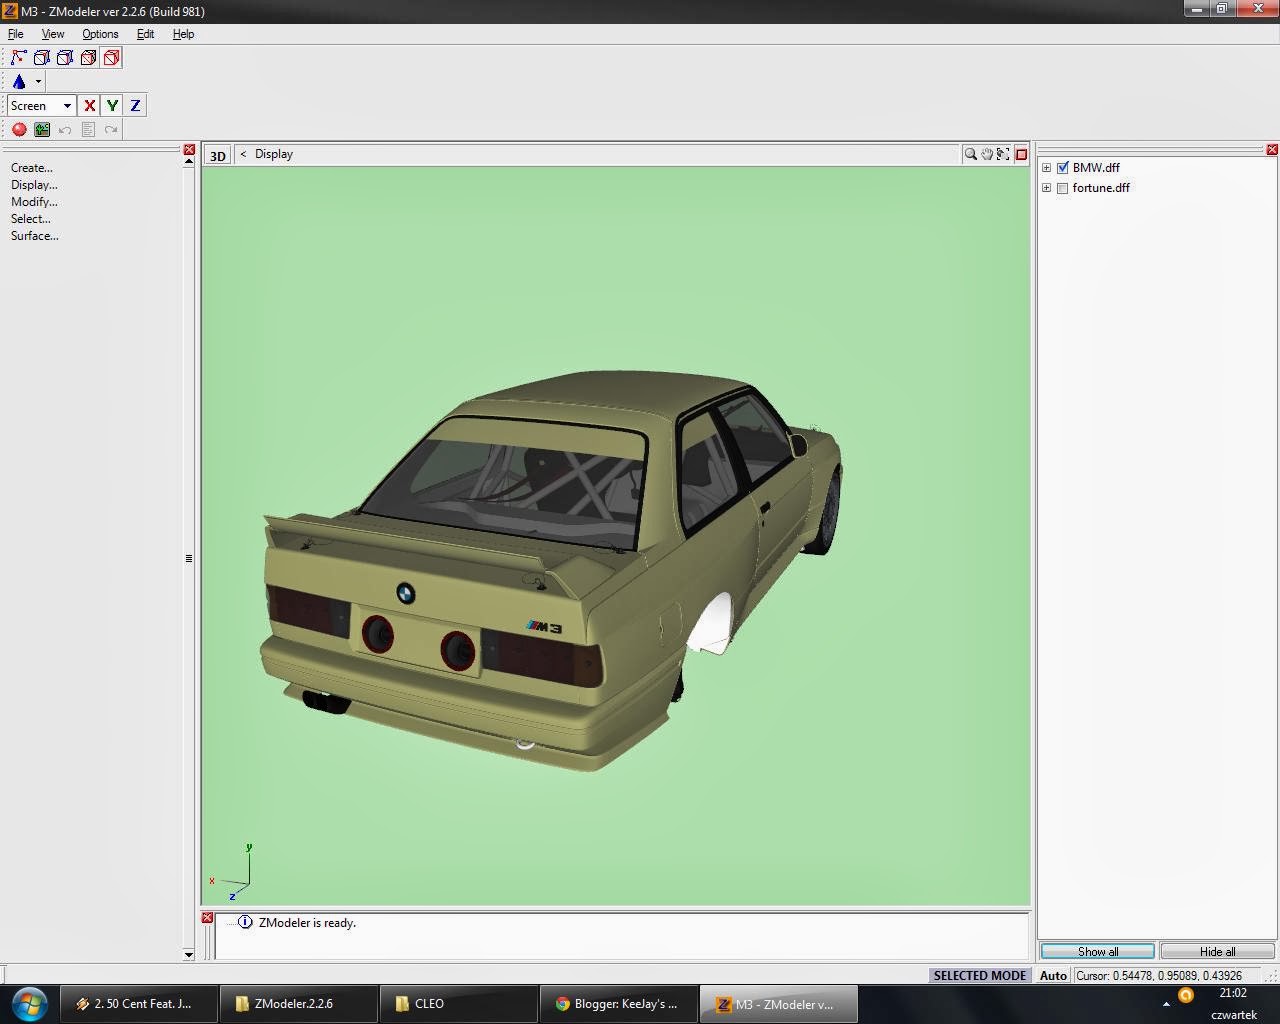Image resolution: width=1280 pixels, height=1024 pixels.
Task: Click the 3D viewport type button
Action: 217,155
